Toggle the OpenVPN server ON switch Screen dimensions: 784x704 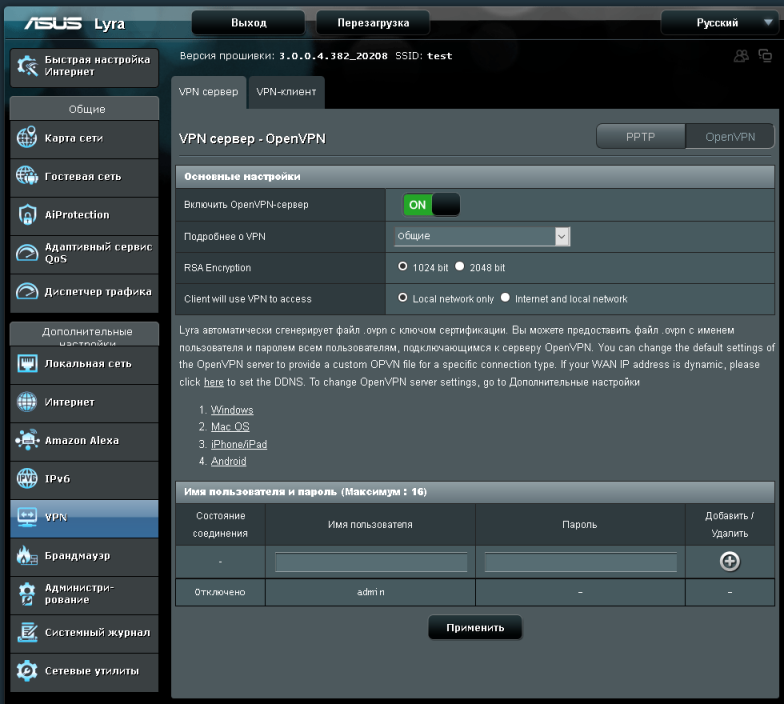pos(432,204)
